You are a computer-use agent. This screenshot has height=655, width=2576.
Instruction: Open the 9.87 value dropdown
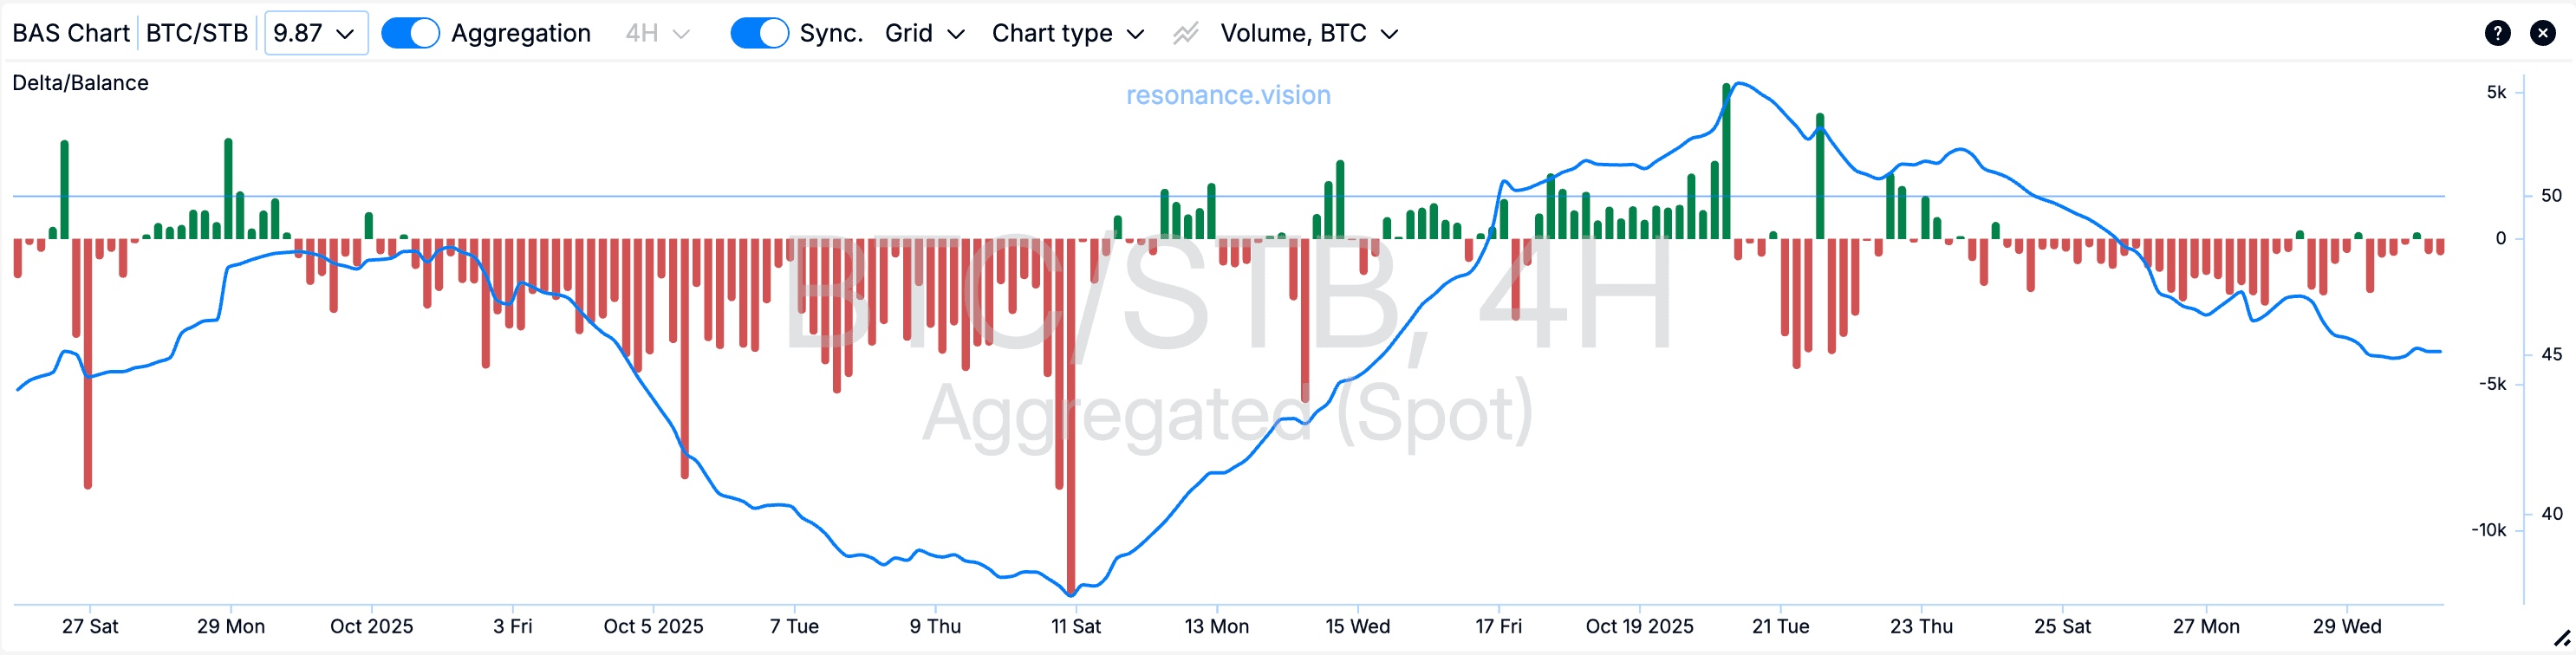pyautogui.click(x=315, y=33)
